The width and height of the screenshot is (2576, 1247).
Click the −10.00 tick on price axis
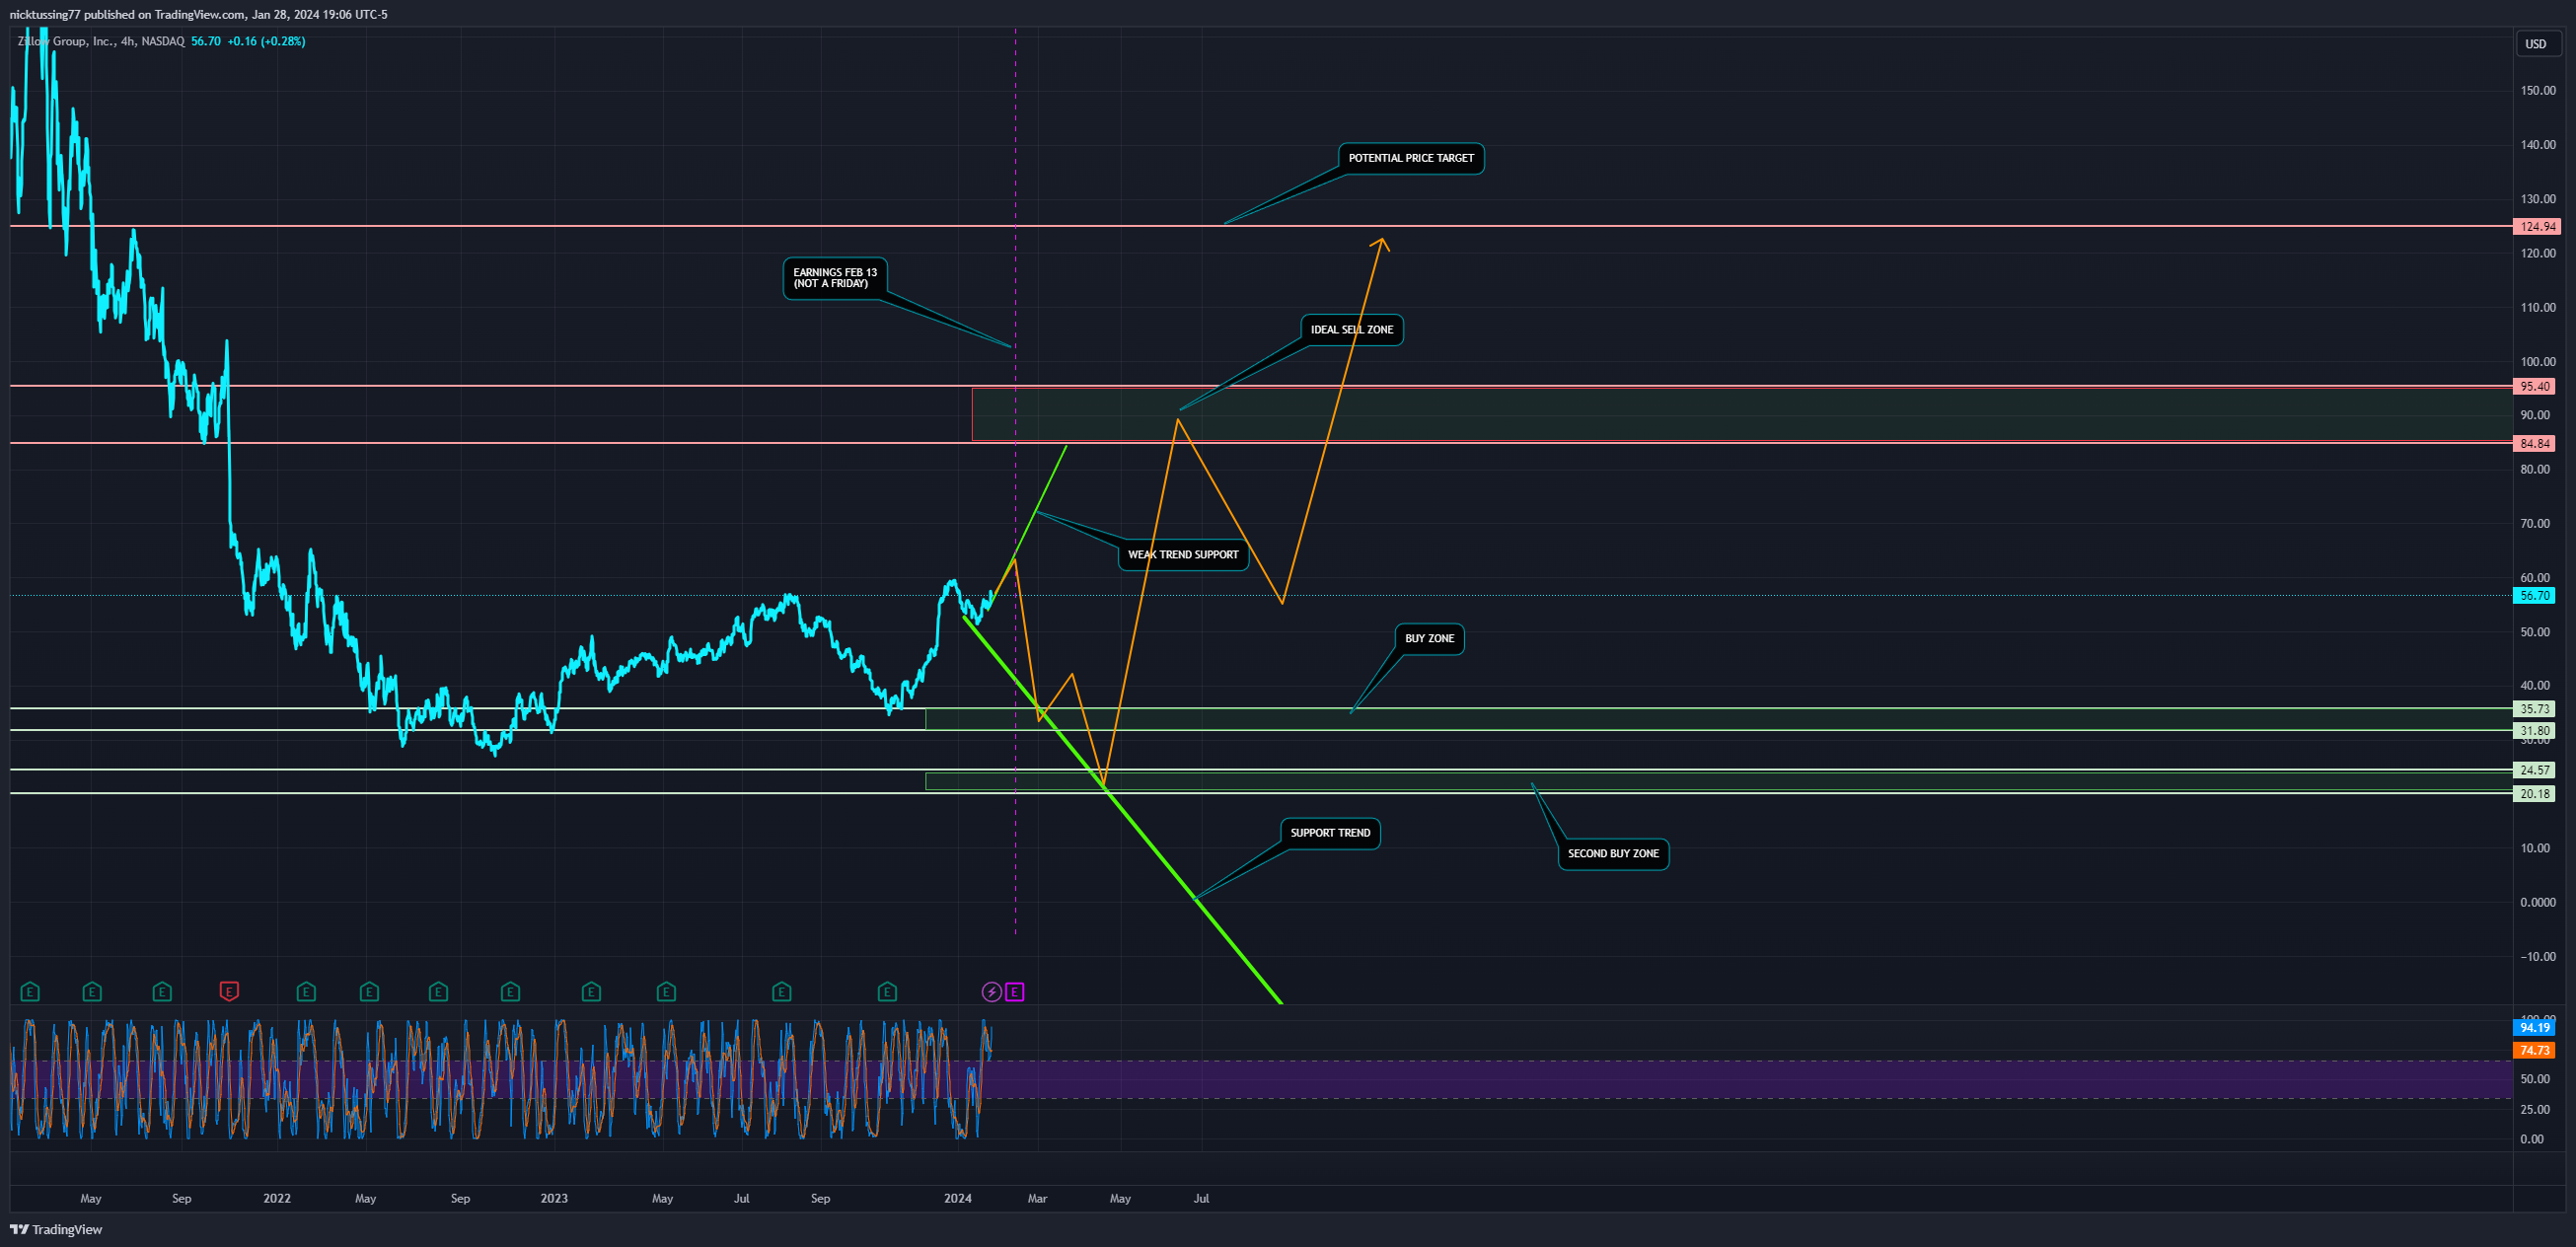(x=2538, y=956)
